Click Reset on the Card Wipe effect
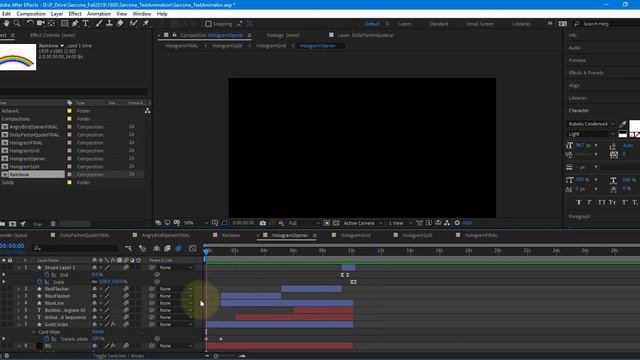The width and height of the screenshot is (640, 360). (x=98, y=332)
